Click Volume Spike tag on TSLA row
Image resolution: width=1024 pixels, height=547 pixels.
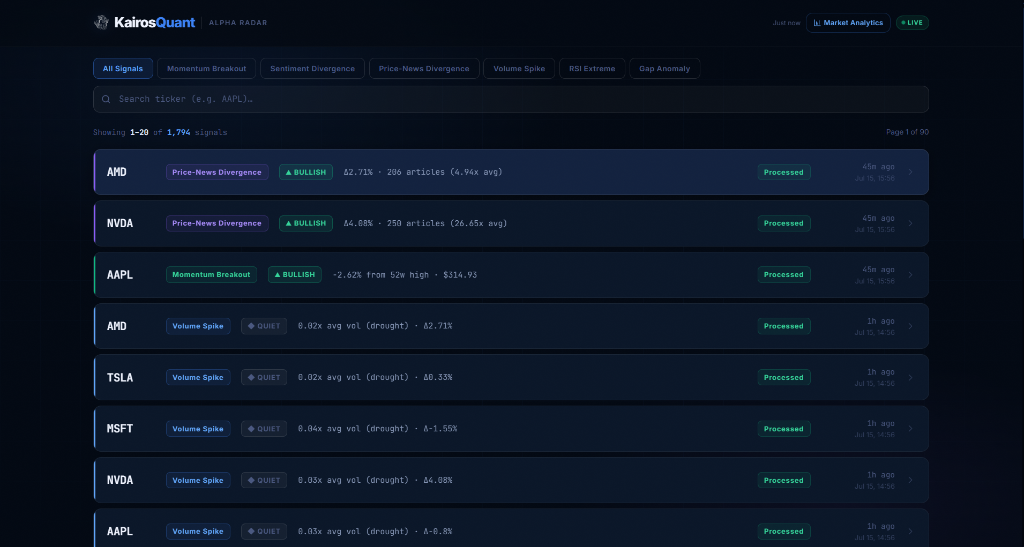pos(198,377)
